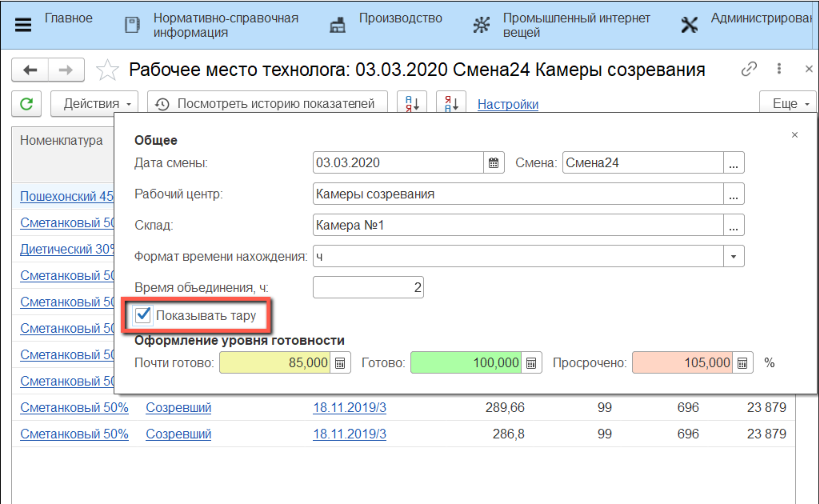Screen dimensions: 819x504
Task: Add page to favorites with star icon
Action: click(106, 70)
